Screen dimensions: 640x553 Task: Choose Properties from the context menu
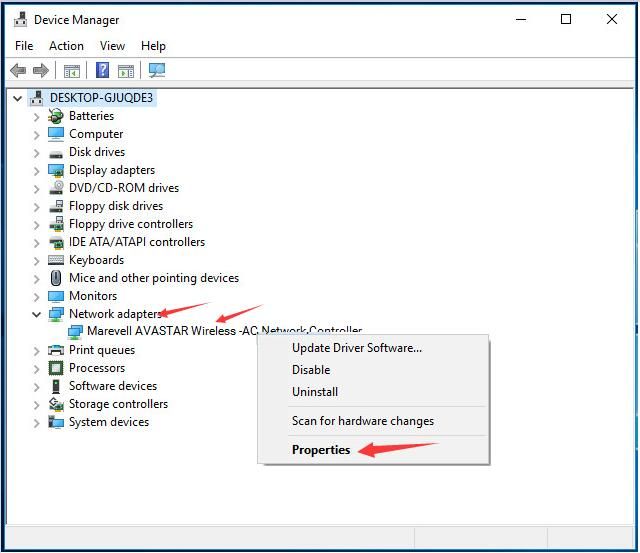321,450
